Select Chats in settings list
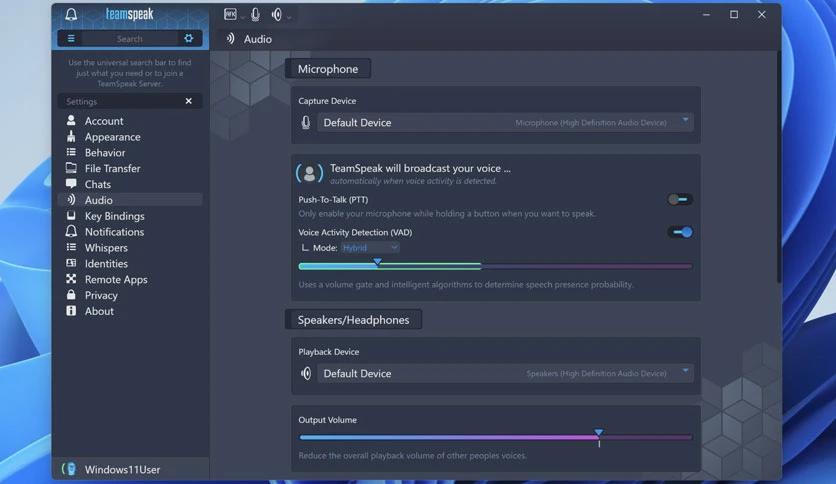This screenshot has width=836, height=484. (98, 184)
